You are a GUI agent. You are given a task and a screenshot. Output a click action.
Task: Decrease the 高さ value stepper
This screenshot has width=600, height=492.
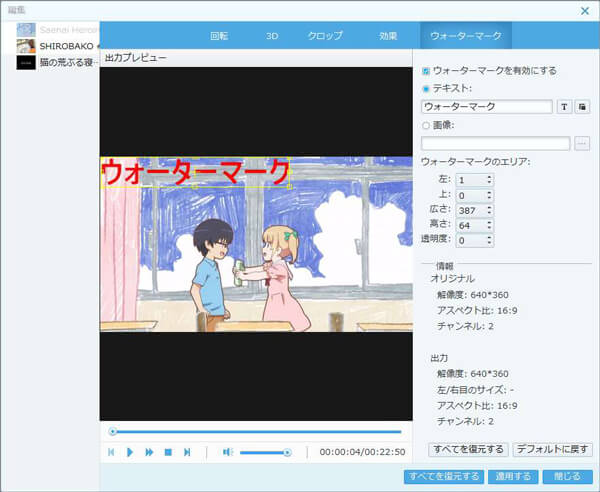click(489, 228)
